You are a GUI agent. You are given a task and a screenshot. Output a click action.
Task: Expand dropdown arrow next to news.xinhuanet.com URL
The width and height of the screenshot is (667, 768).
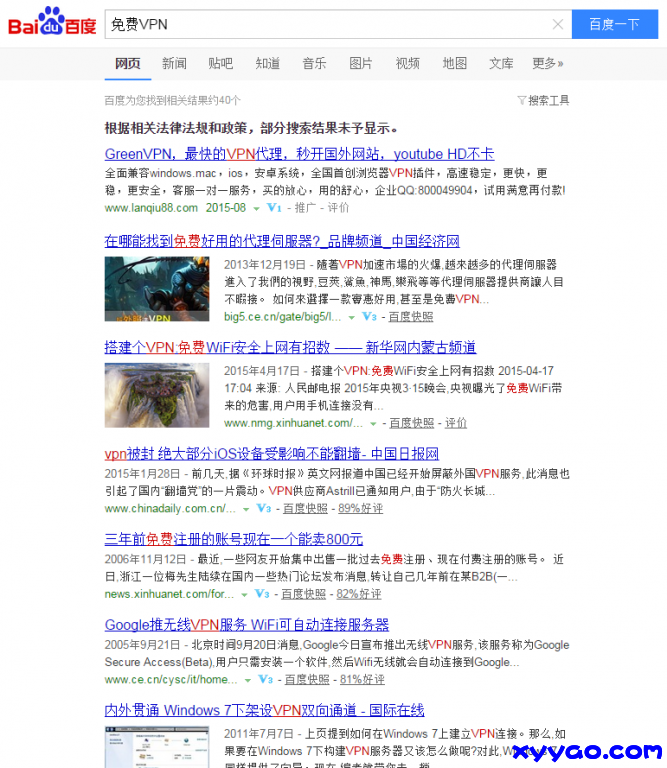click(244, 595)
